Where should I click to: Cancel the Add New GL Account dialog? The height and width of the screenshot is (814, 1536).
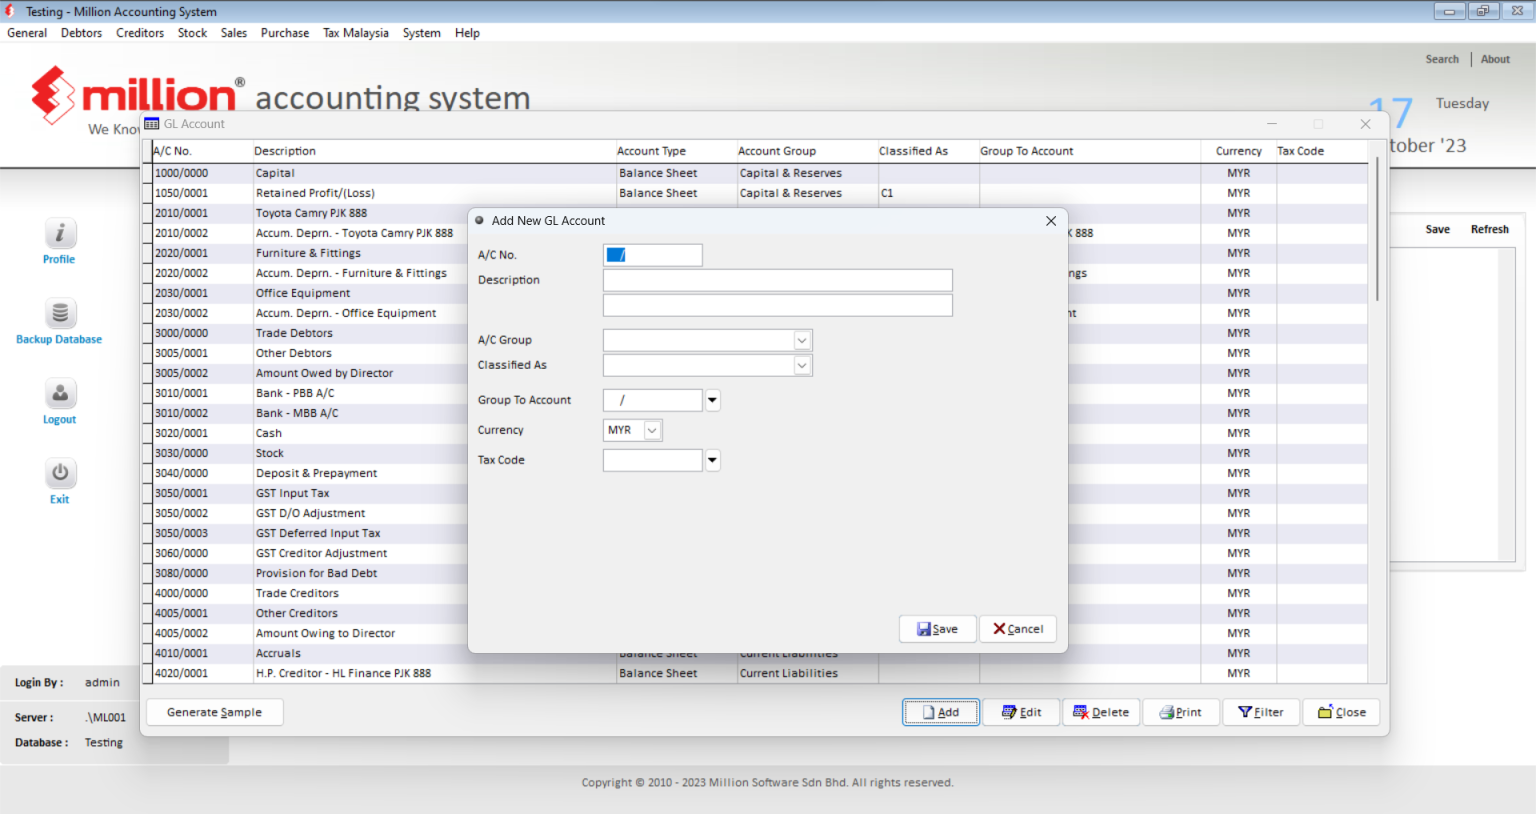click(1017, 629)
